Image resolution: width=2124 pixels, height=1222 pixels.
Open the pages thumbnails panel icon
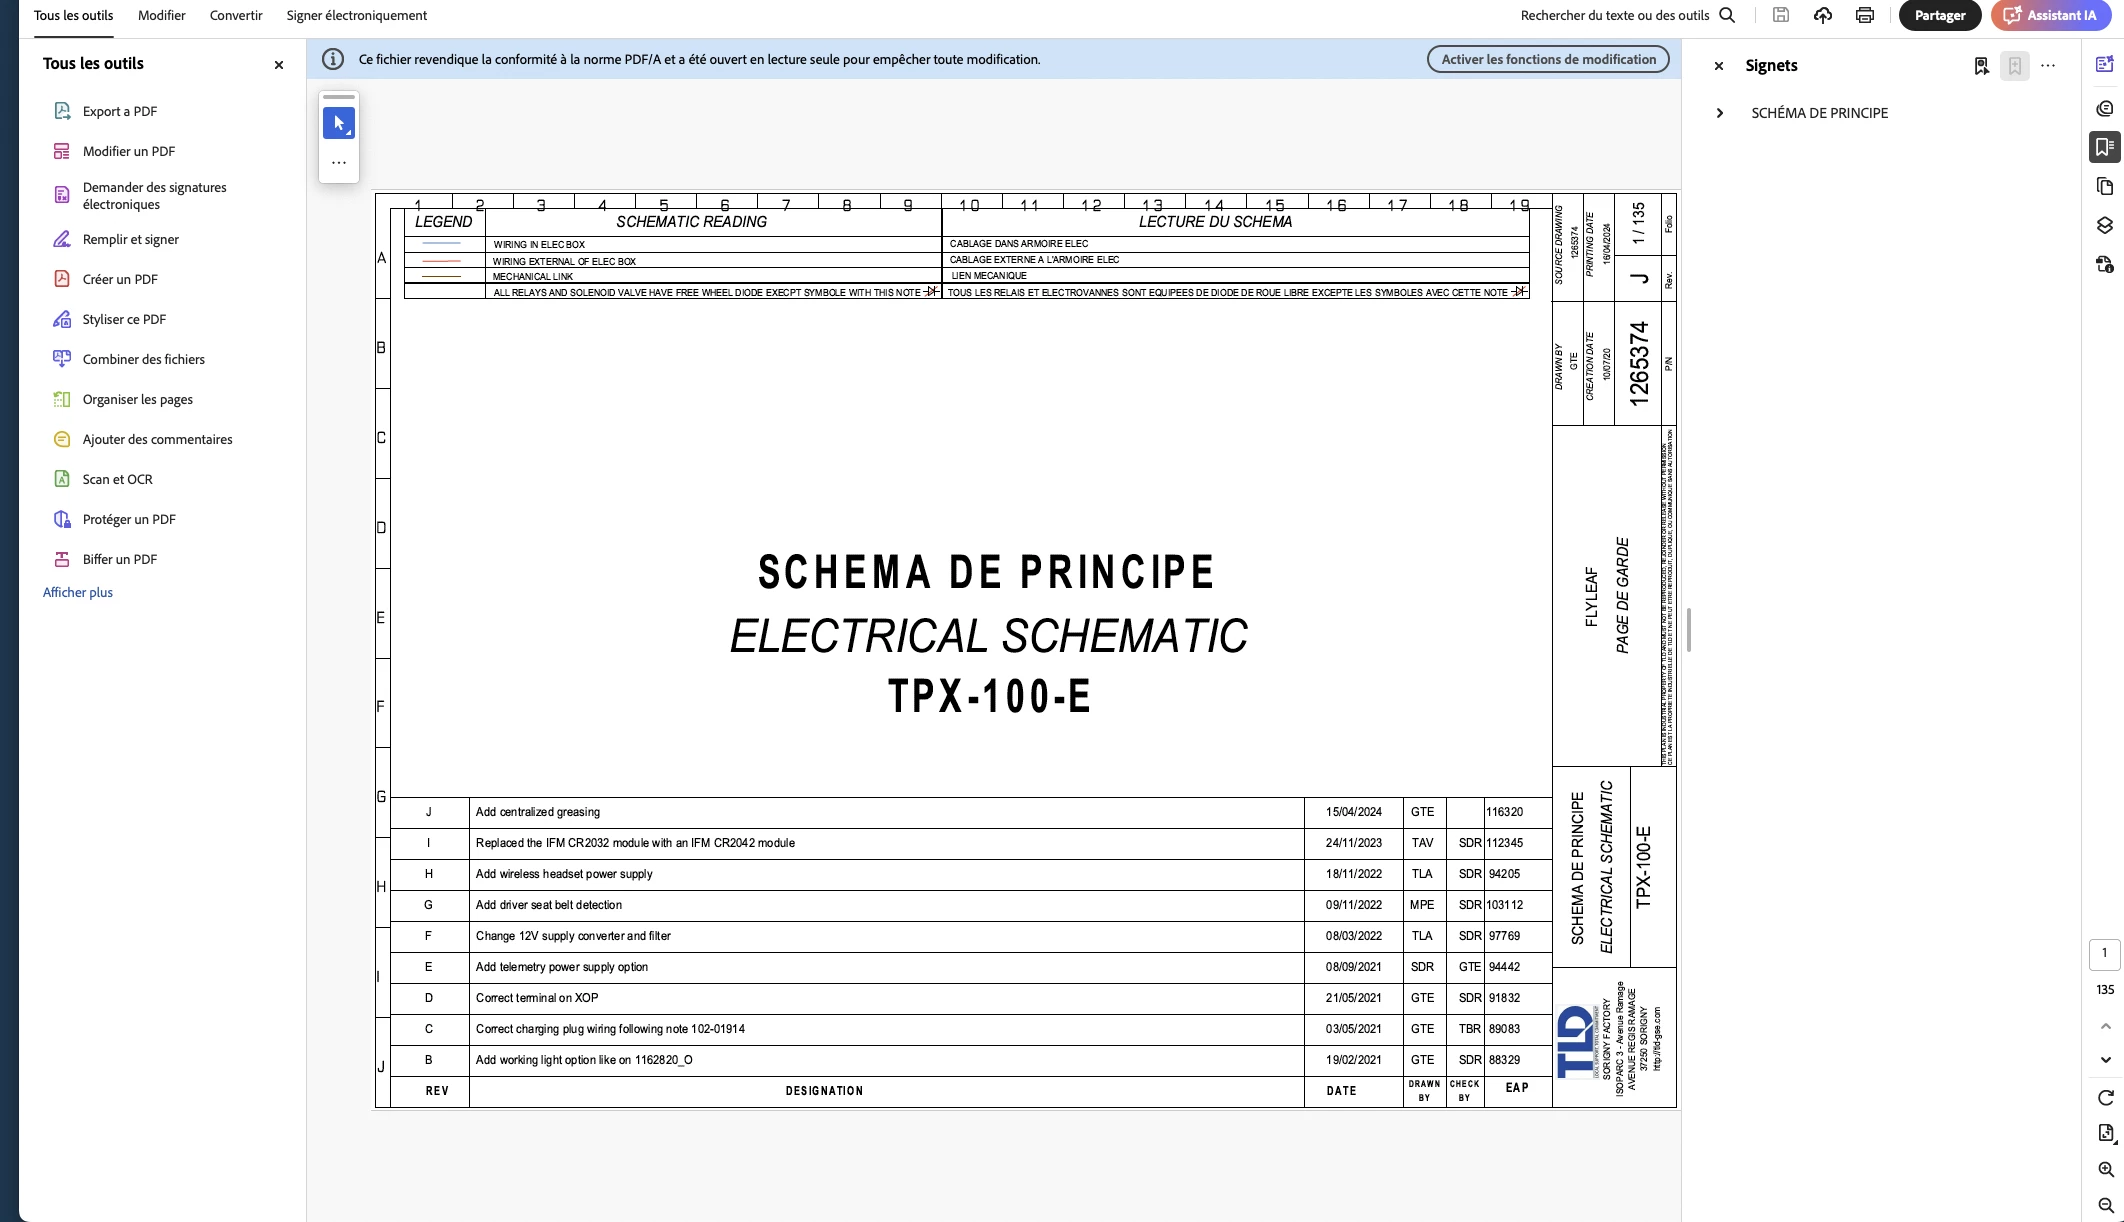[x=2104, y=187]
